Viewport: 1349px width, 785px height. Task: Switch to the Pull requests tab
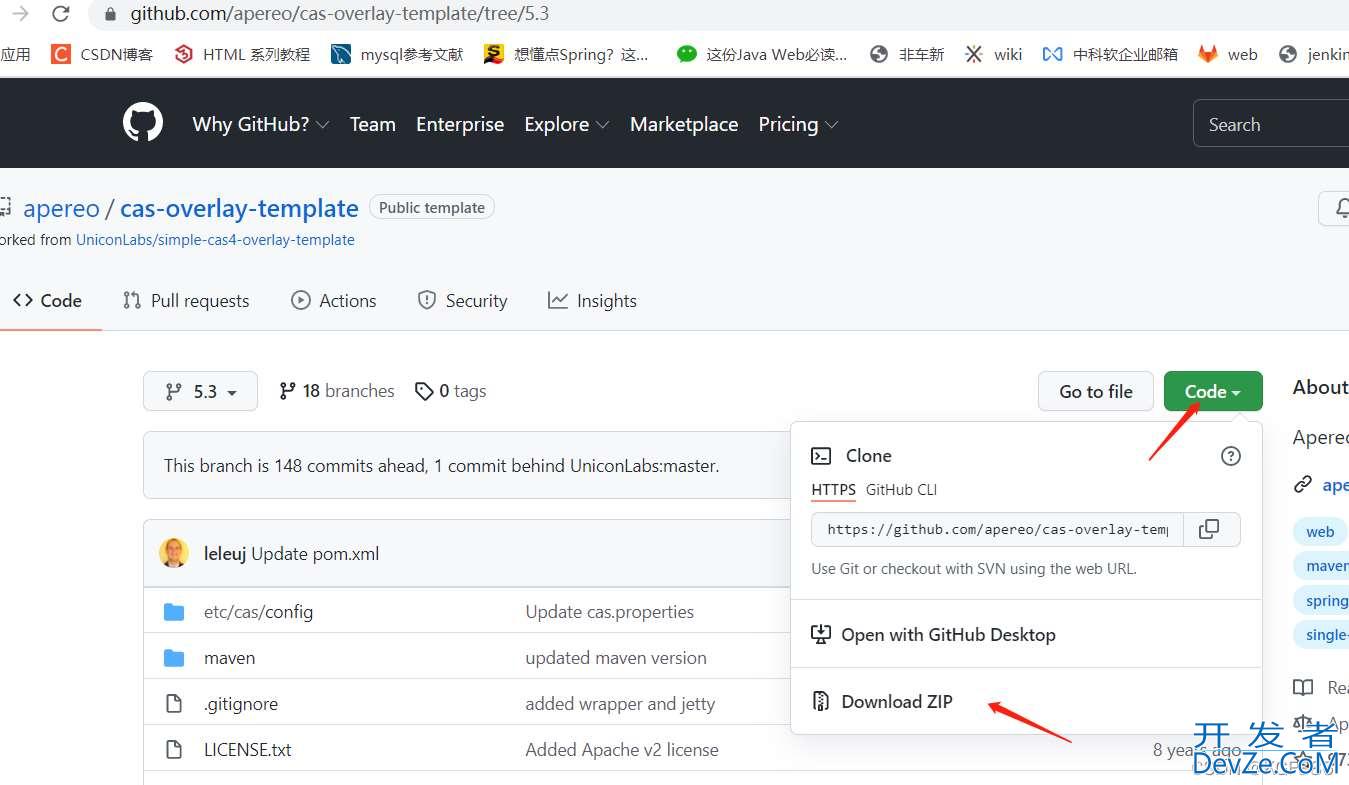click(x=186, y=301)
